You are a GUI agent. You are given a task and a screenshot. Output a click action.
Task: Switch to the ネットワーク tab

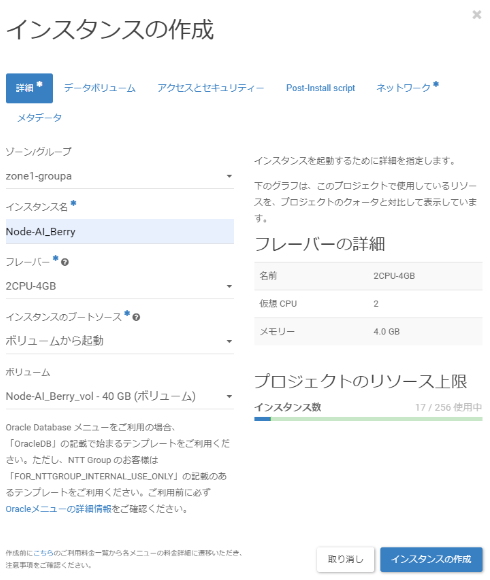[407, 88]
